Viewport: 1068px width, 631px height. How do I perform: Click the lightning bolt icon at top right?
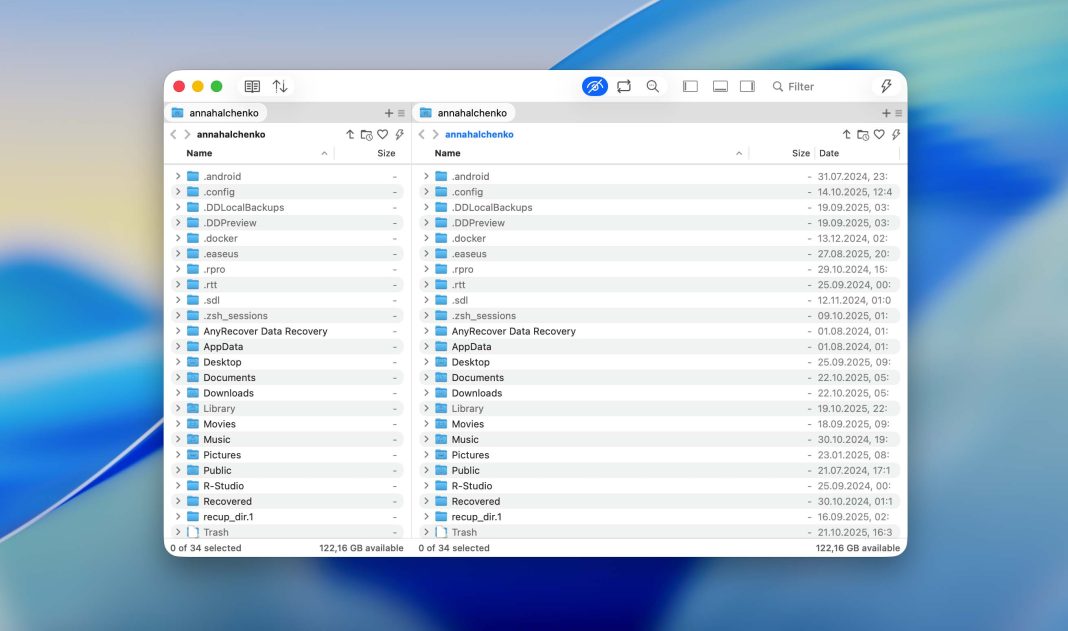884,86
